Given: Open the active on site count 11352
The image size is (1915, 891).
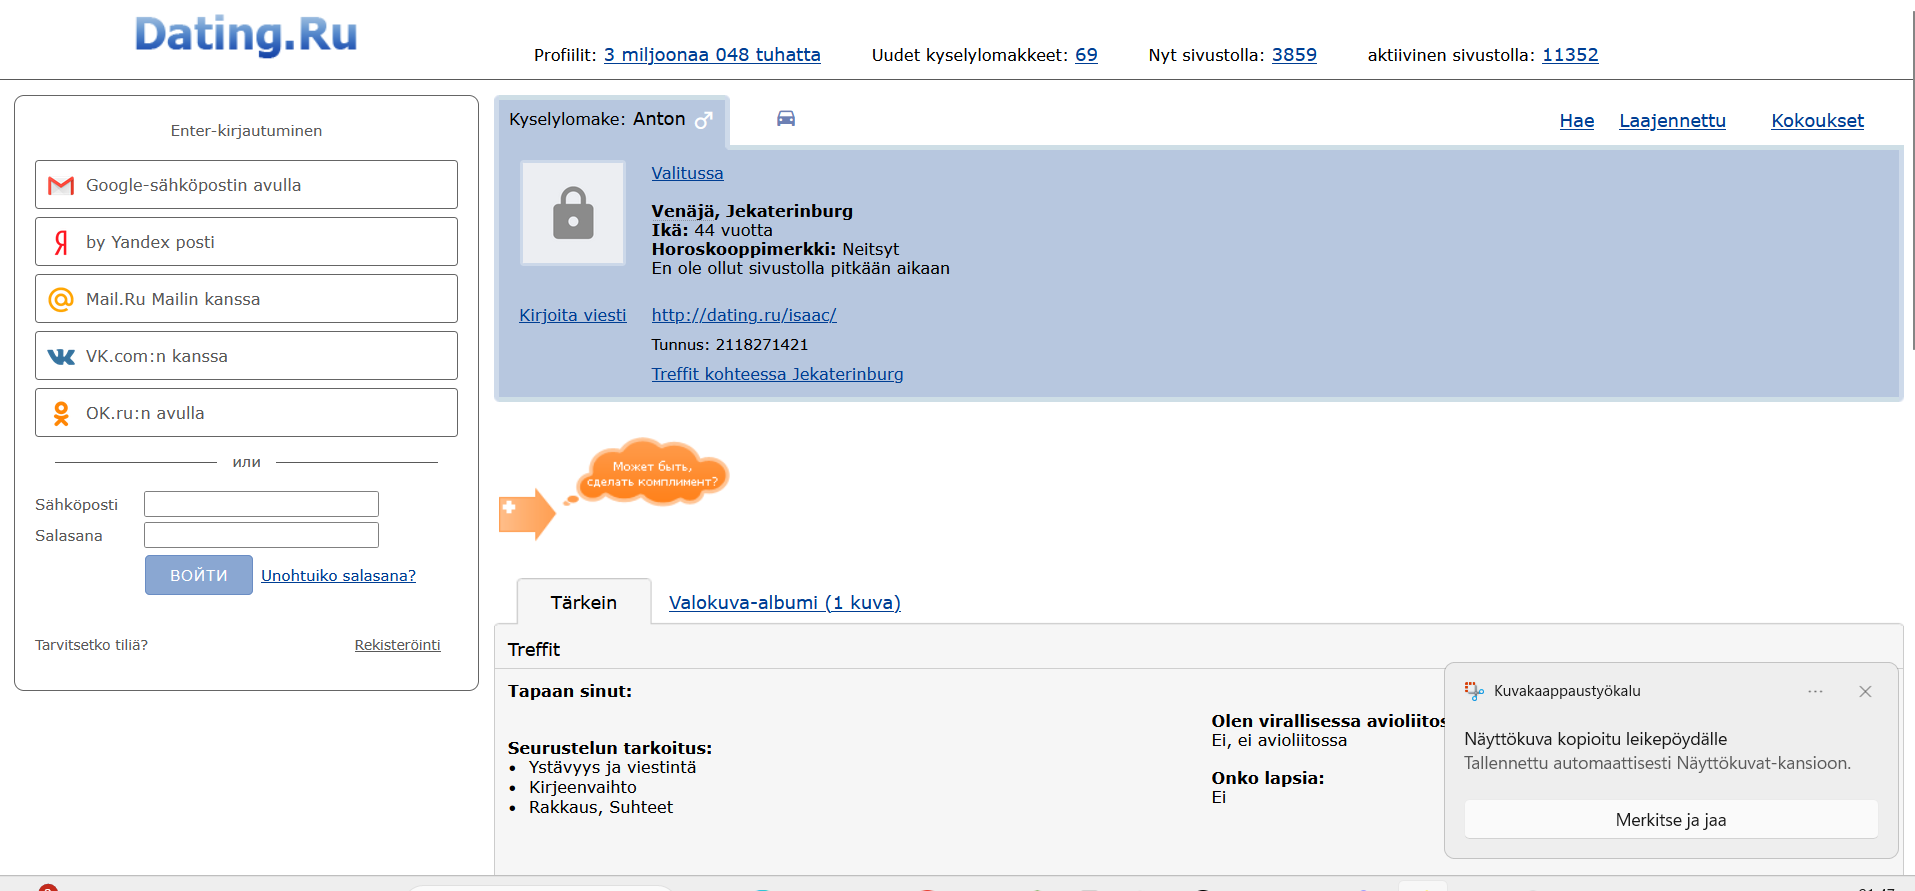Looking at the screenshot, I should point(1570,55).
